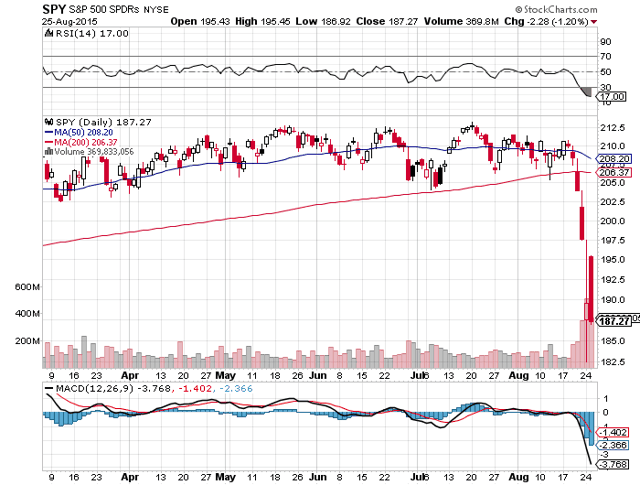Click the 'Volume 369,833,056' legend text
This screenshot has height=485, width=640.
[94, 152]
